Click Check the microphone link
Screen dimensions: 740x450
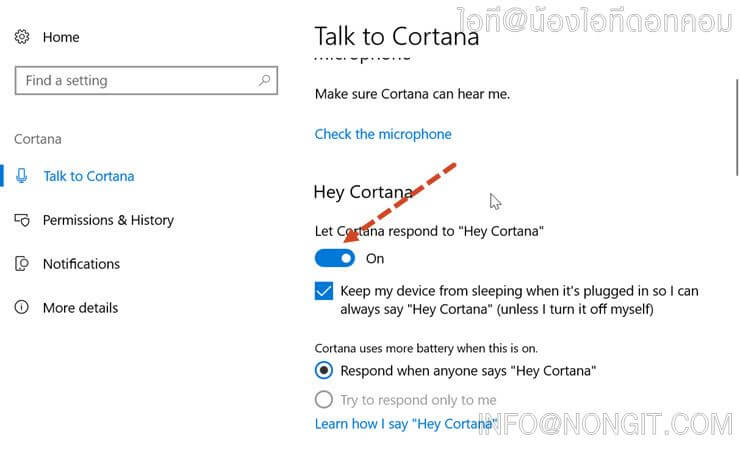click(383, 134)
